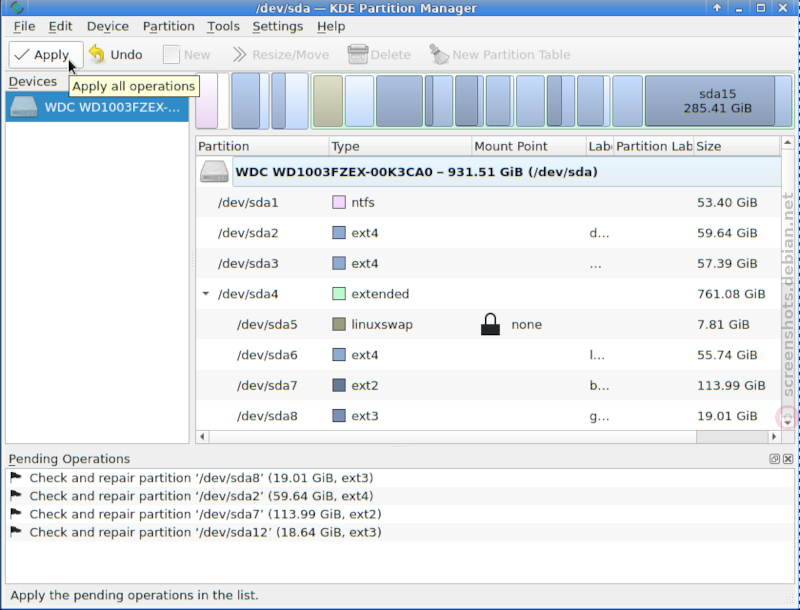Click the 'extended' type text for sda4

point(380,294)
